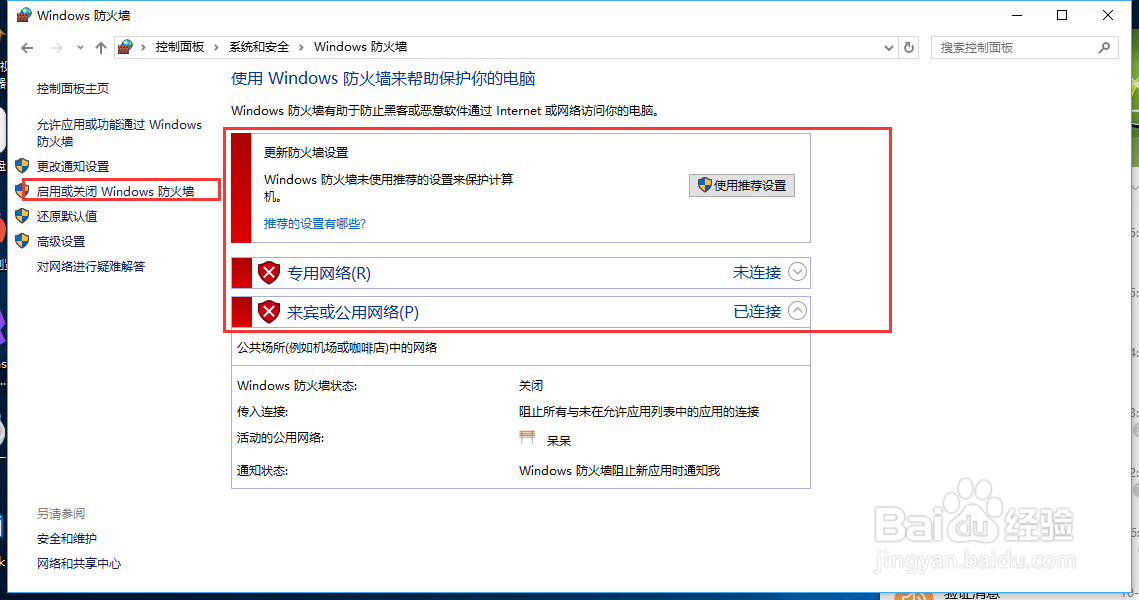Click Windows 防火墙 title bar icon

pyautogui.click(x=24, y=15)
